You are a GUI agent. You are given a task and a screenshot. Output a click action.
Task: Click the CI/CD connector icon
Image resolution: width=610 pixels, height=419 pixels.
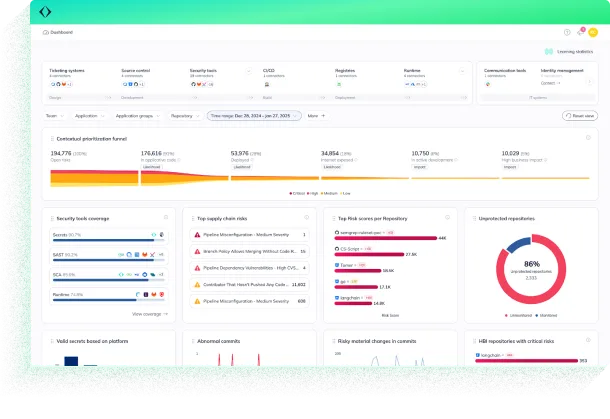tap(267, 84)
